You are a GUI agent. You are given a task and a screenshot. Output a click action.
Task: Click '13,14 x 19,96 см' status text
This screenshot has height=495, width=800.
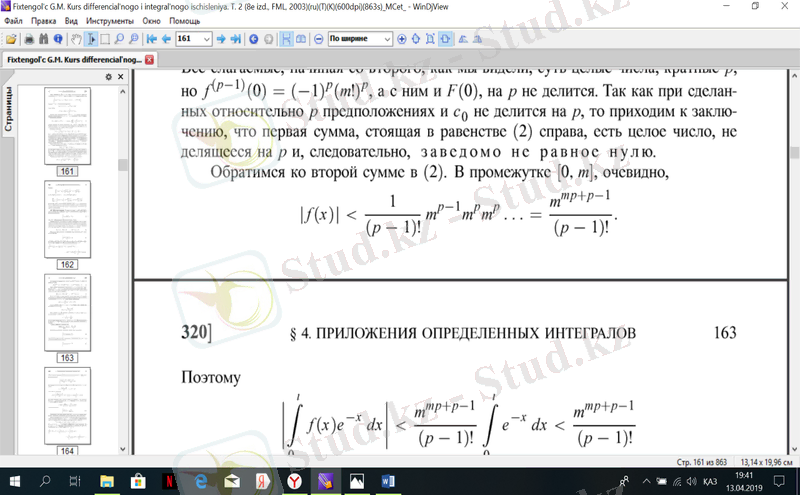766,462
